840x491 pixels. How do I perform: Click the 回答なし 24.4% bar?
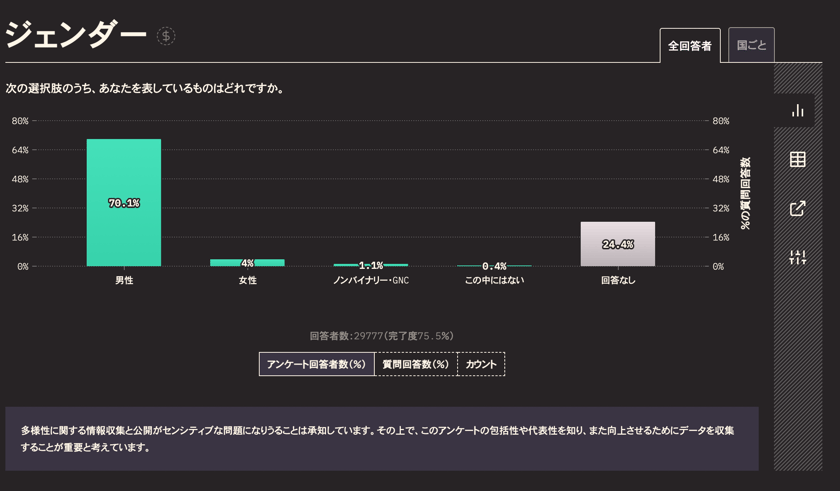click(618, 244)
